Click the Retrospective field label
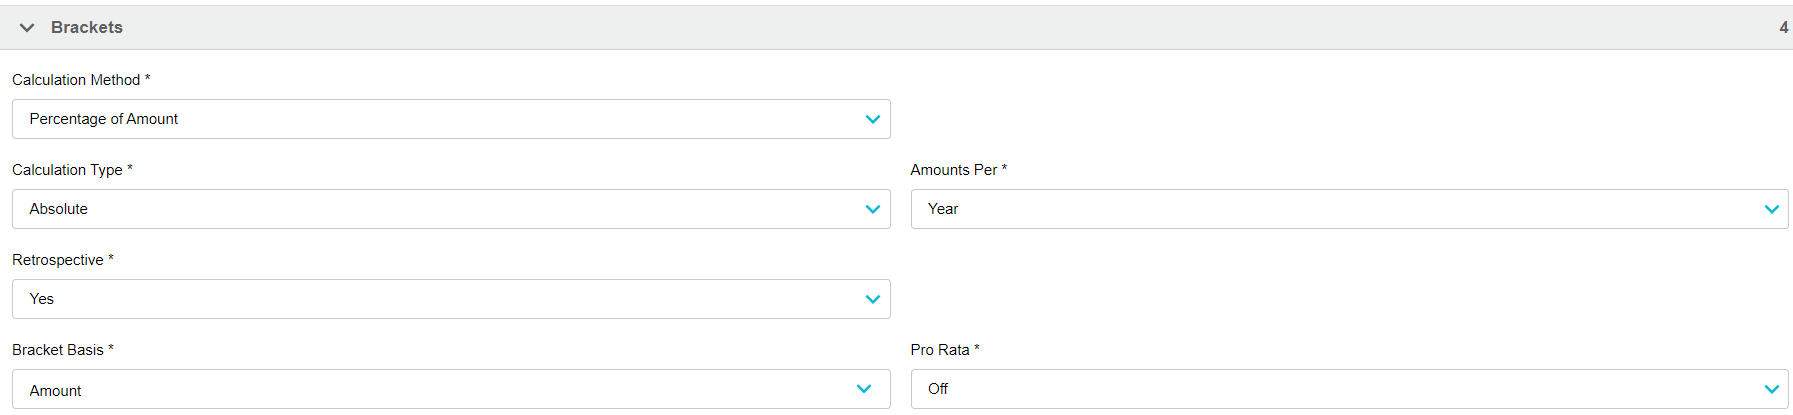This screenshot has height=415, width=1793. tap(58, 260)
